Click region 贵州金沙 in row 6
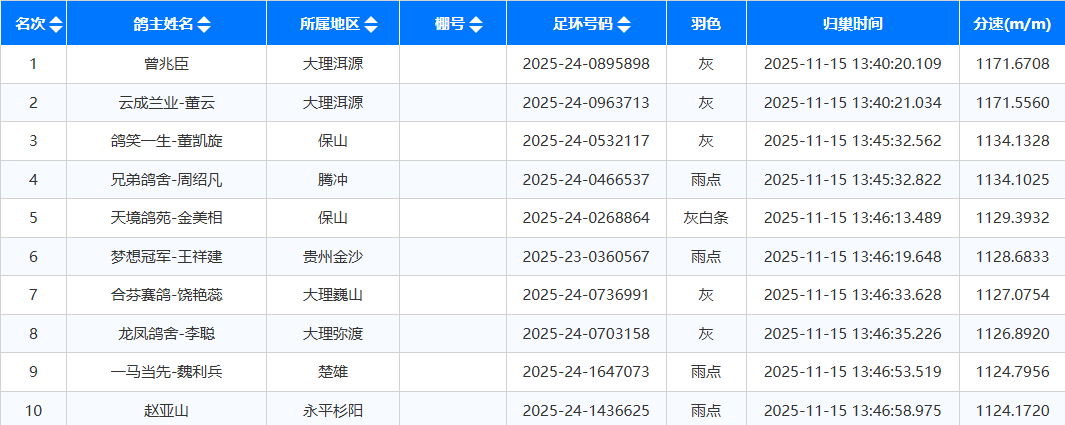The width and height of the screenshot is (1065, 425). (x=333, y=257)
